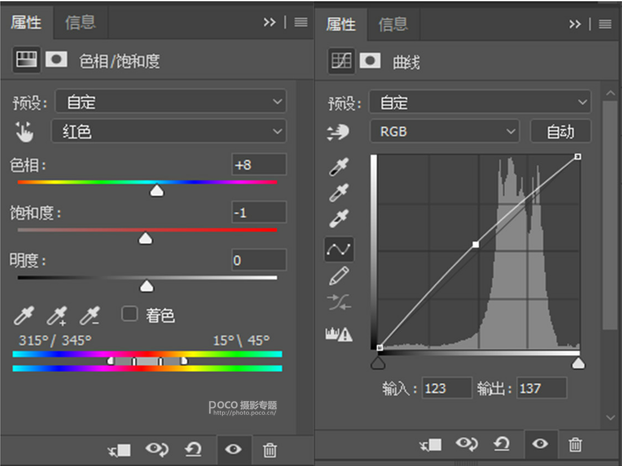
Task: Click the Curves layer mask icon
Action: tap(370, 61)
